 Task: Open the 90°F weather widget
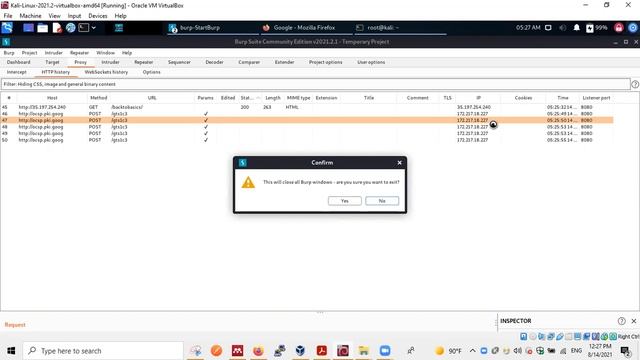448,351
